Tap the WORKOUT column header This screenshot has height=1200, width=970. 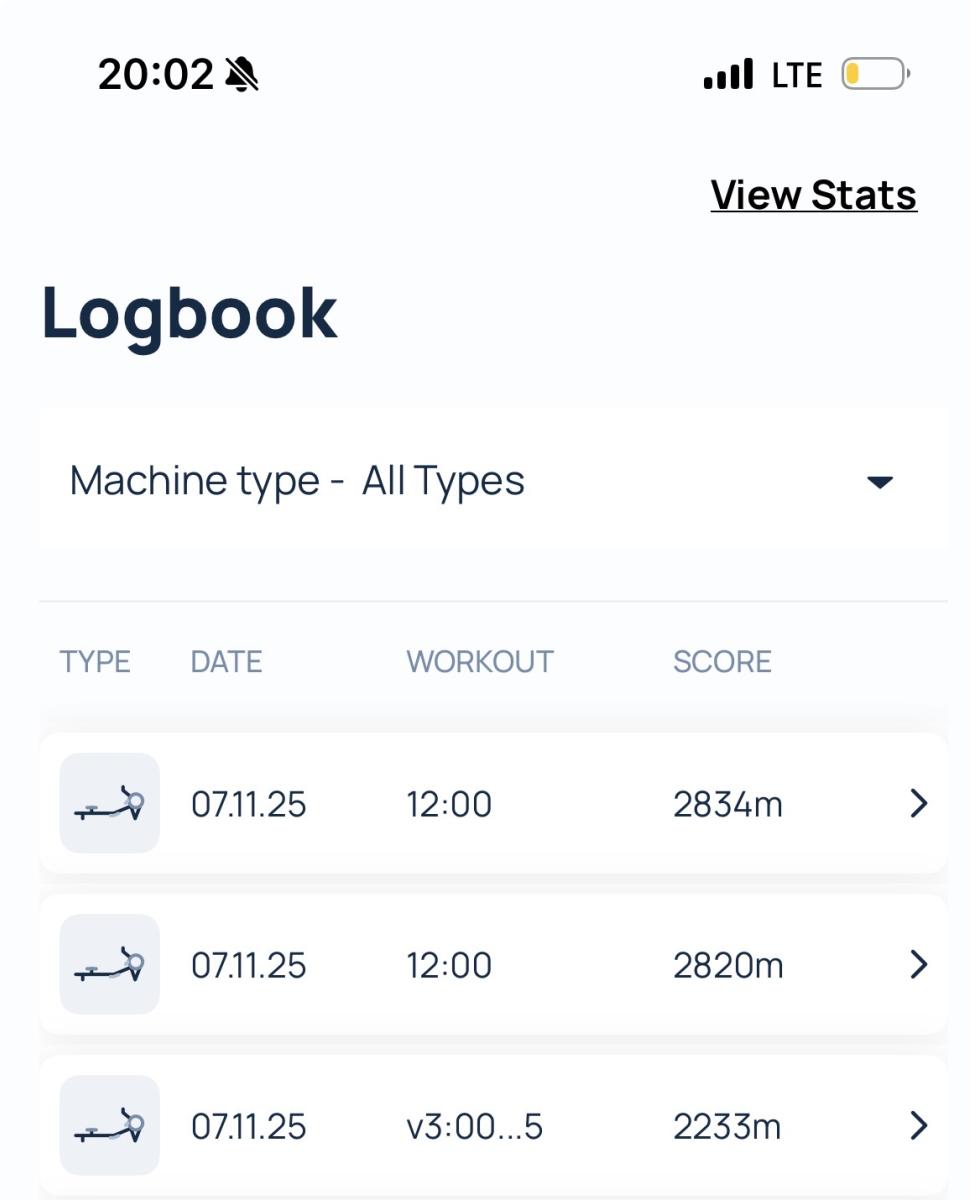coord(479,661)
